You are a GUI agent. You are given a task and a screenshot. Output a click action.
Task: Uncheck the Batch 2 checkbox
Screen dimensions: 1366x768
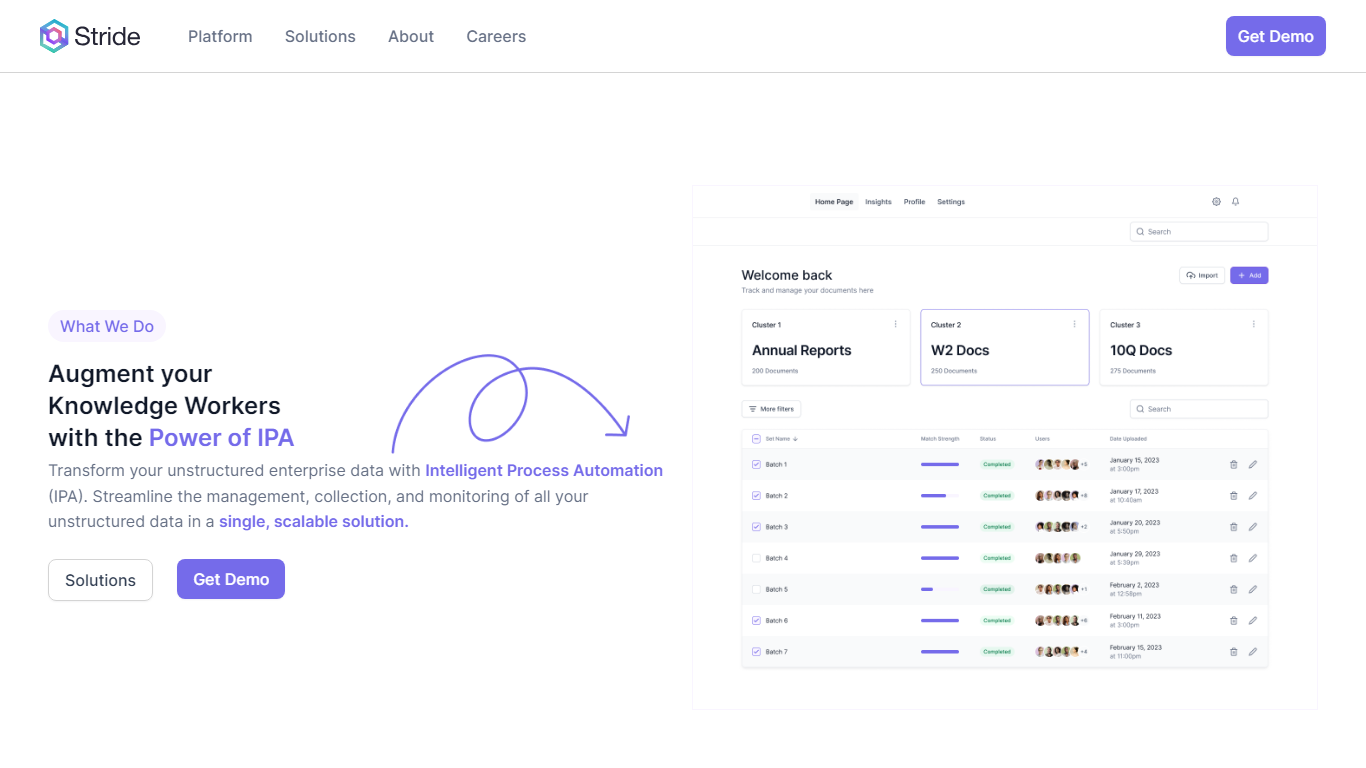click(x=756, y=496)
